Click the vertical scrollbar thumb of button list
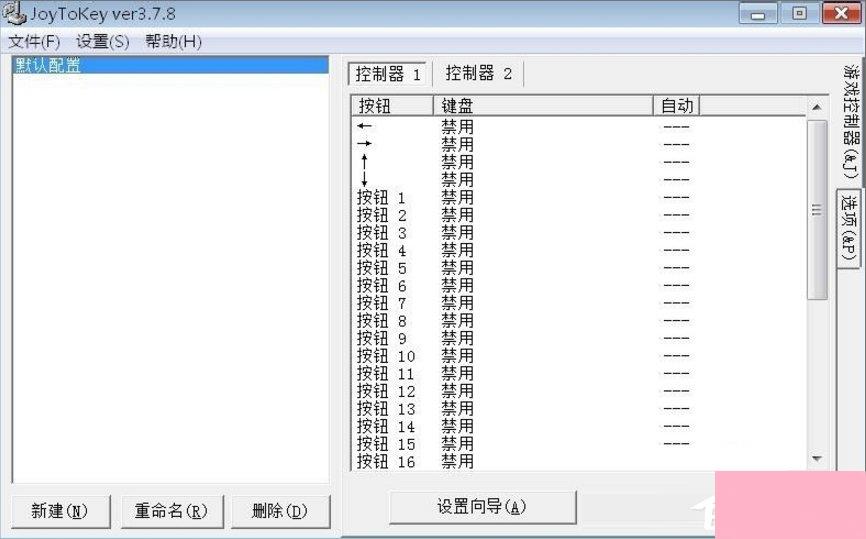The height and width of the screenshot is (539, 866). 817,210
